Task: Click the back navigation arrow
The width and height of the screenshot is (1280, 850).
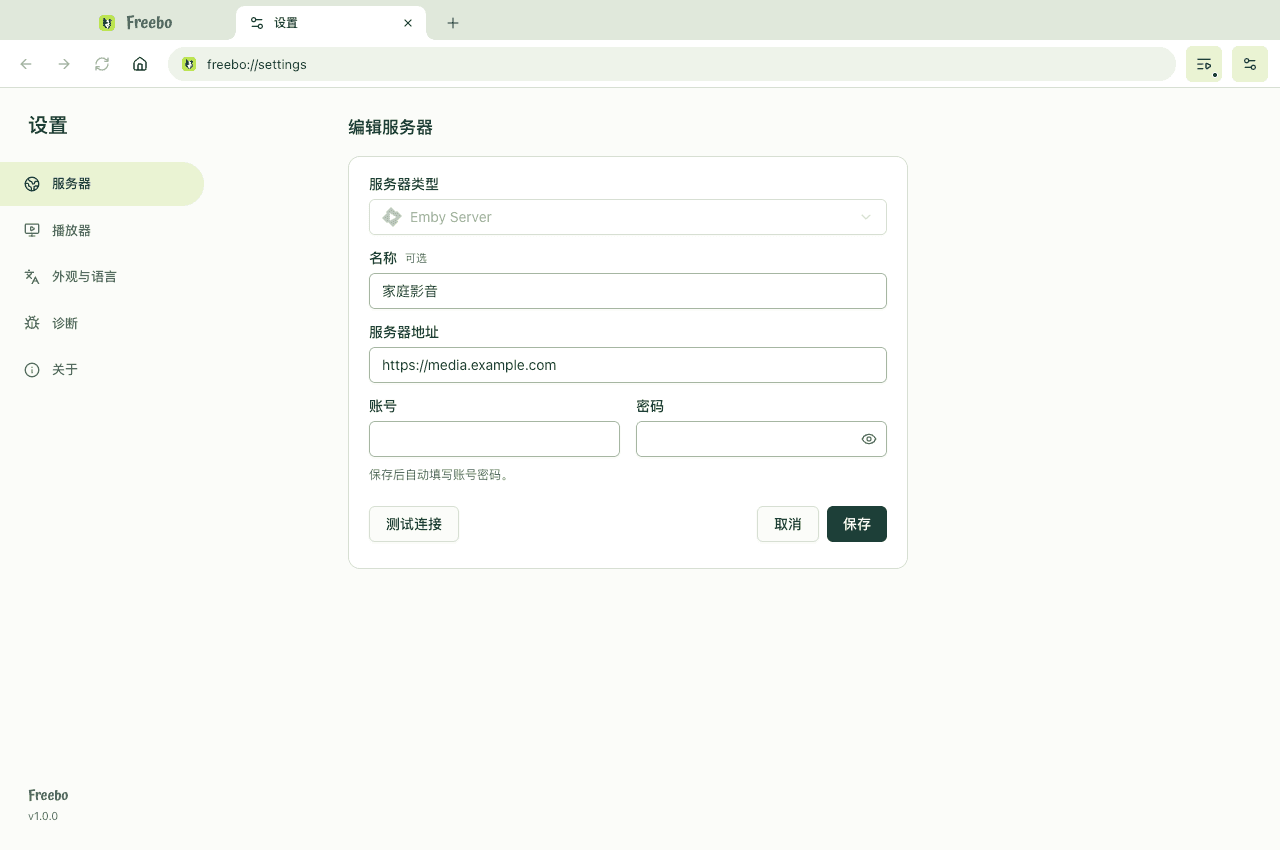Action: coord(26,64)
